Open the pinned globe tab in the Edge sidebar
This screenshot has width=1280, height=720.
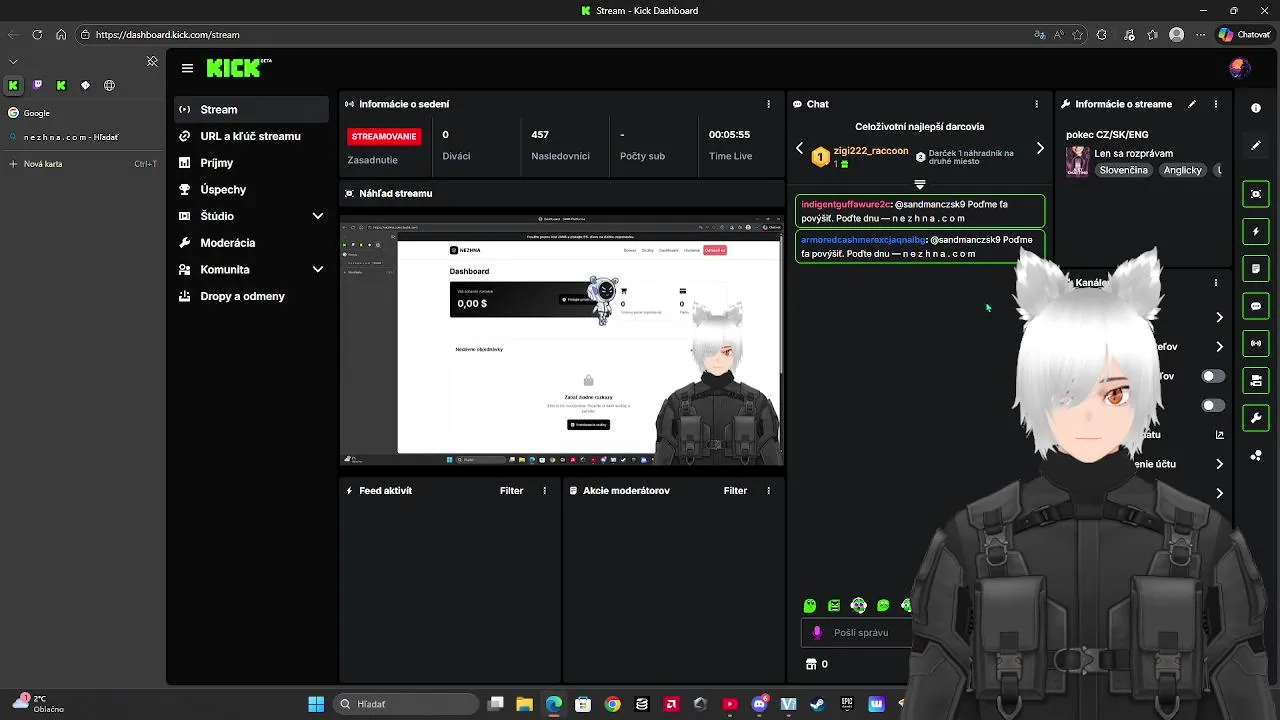coord(109,86)
